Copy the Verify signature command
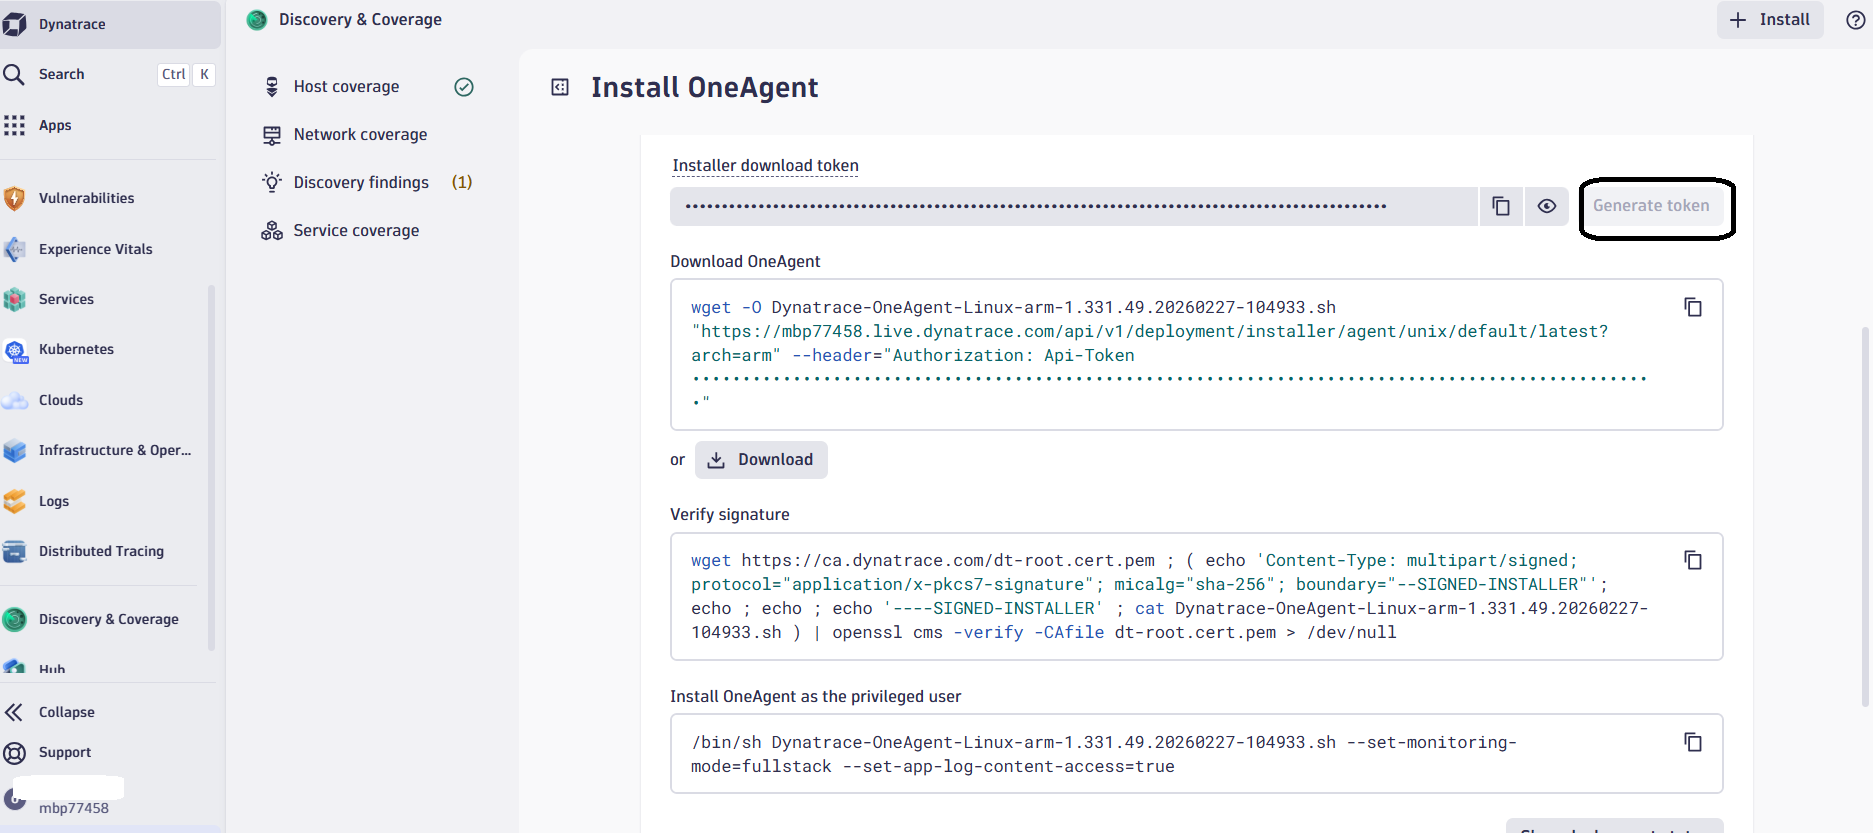Screen dimensions: 1873x833 click(1693, 560)
